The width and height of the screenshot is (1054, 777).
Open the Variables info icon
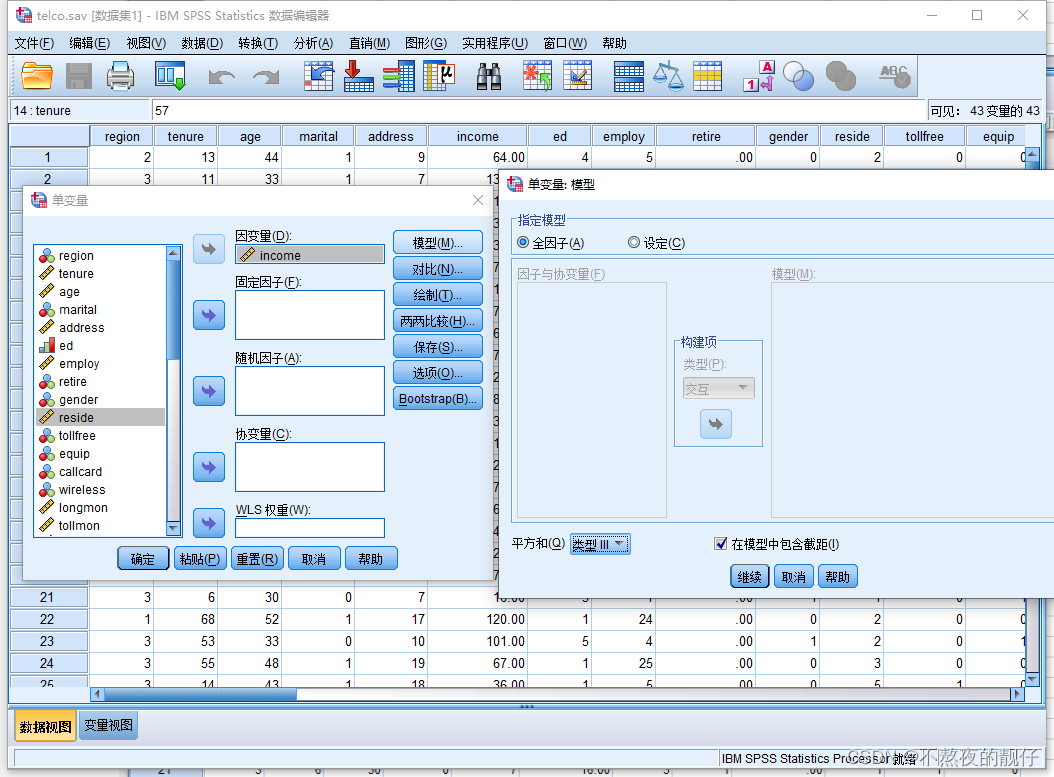click(399, 76)
